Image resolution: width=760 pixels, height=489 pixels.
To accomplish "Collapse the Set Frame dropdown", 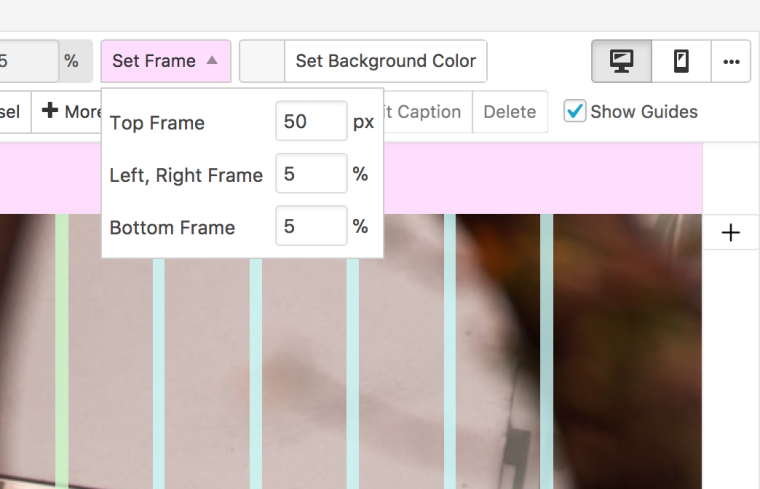I will tap(165, 61).
